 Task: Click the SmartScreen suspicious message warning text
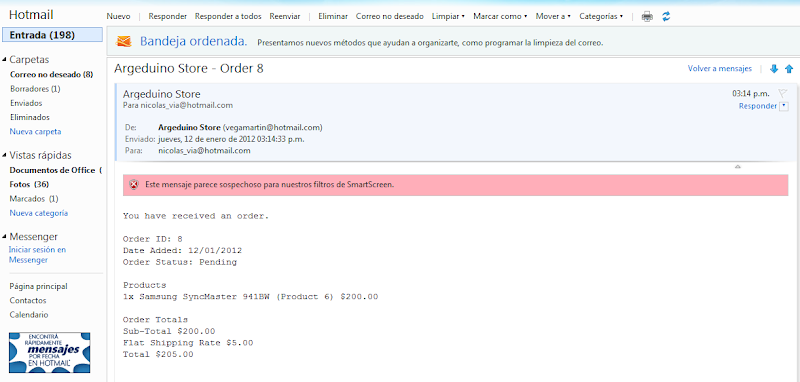pos(270,185)
